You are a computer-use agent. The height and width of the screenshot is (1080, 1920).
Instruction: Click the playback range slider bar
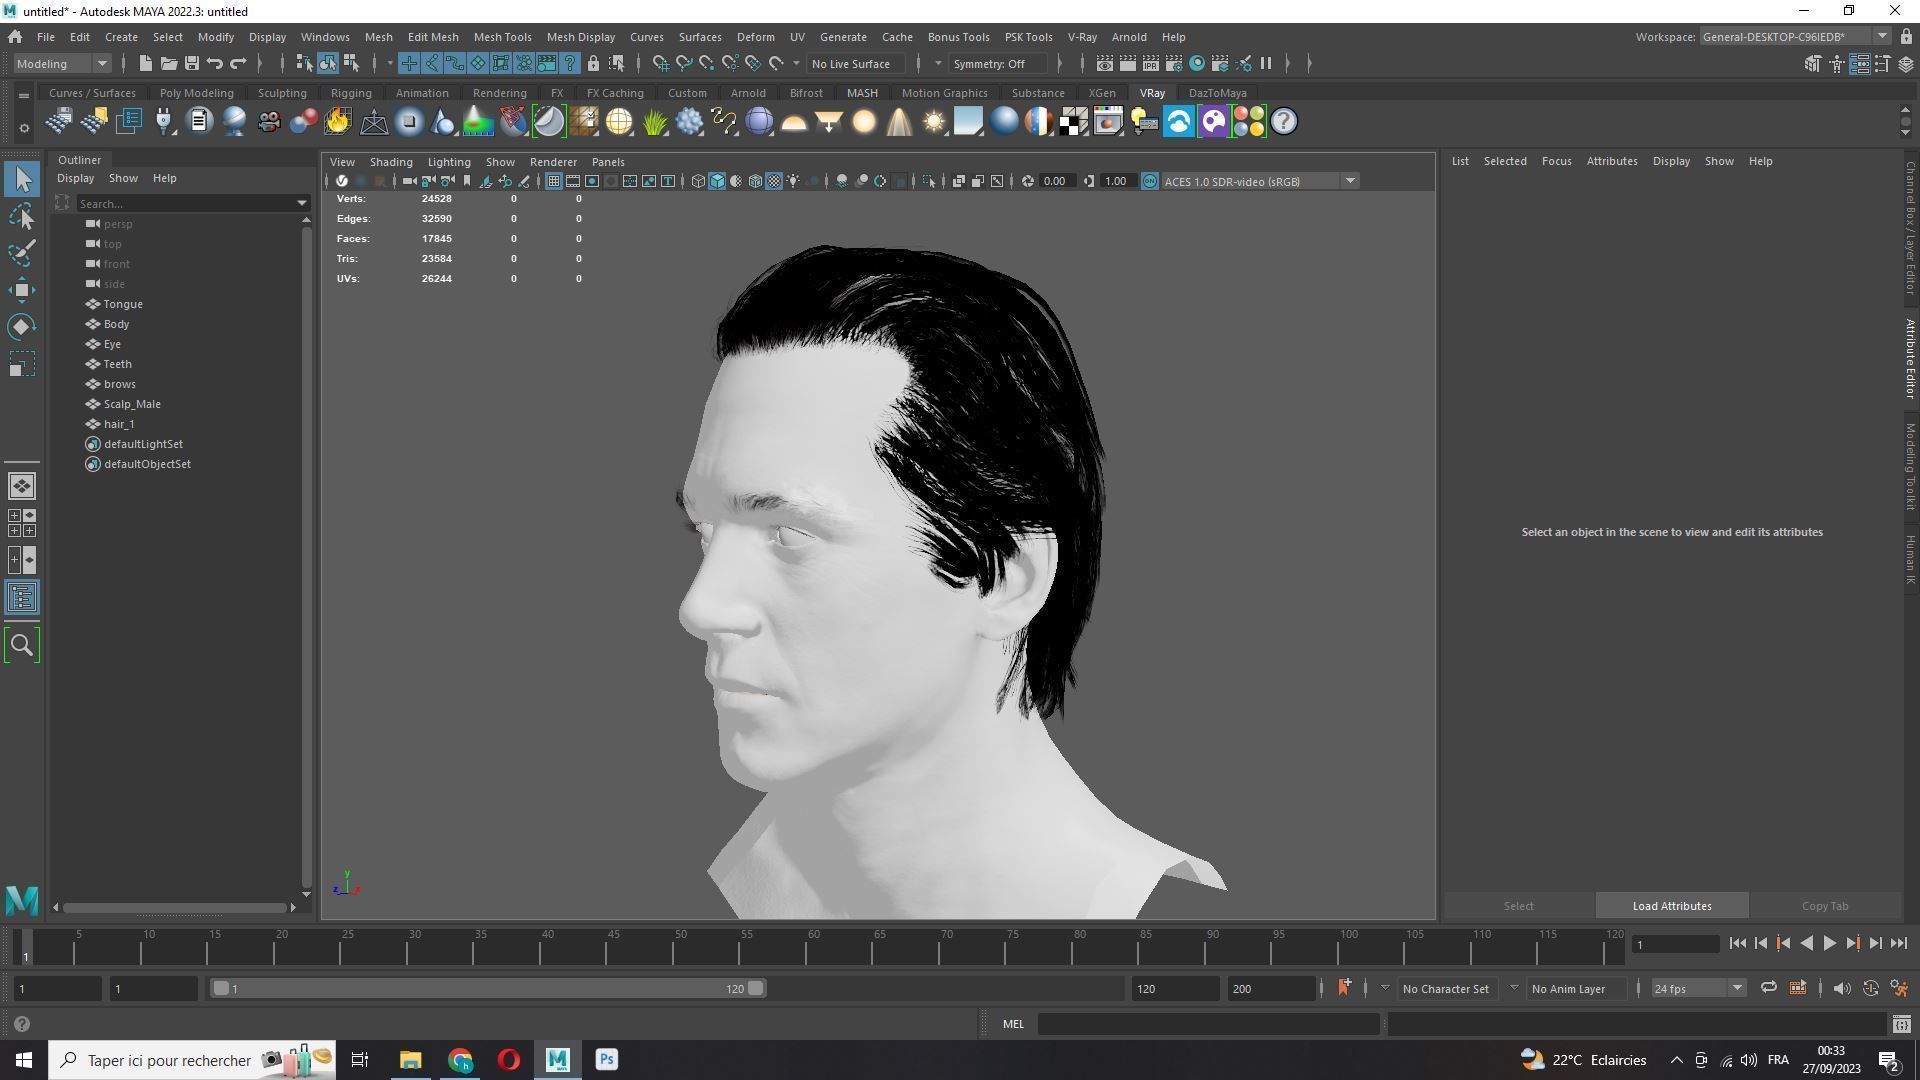click(x=489, y=989)
